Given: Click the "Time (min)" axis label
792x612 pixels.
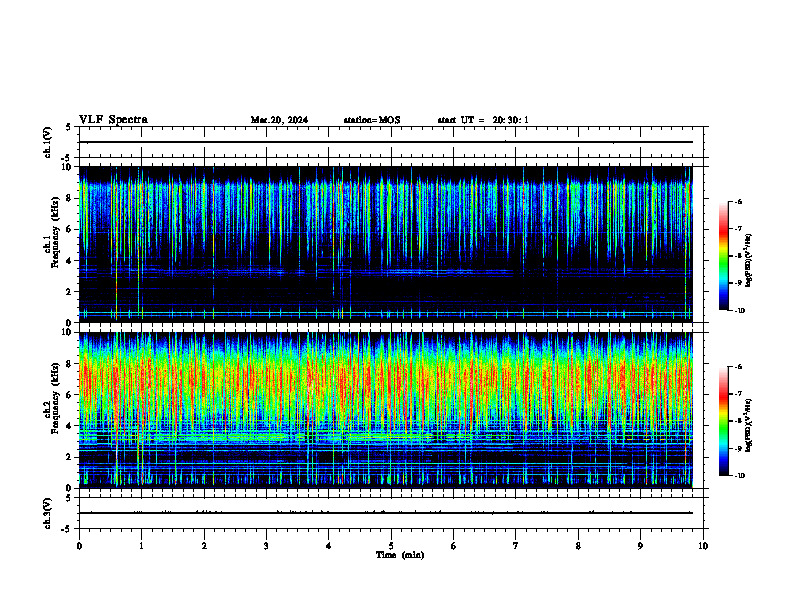Looking at the screenshot, I should pyautogui.click(x=400, y=555).
